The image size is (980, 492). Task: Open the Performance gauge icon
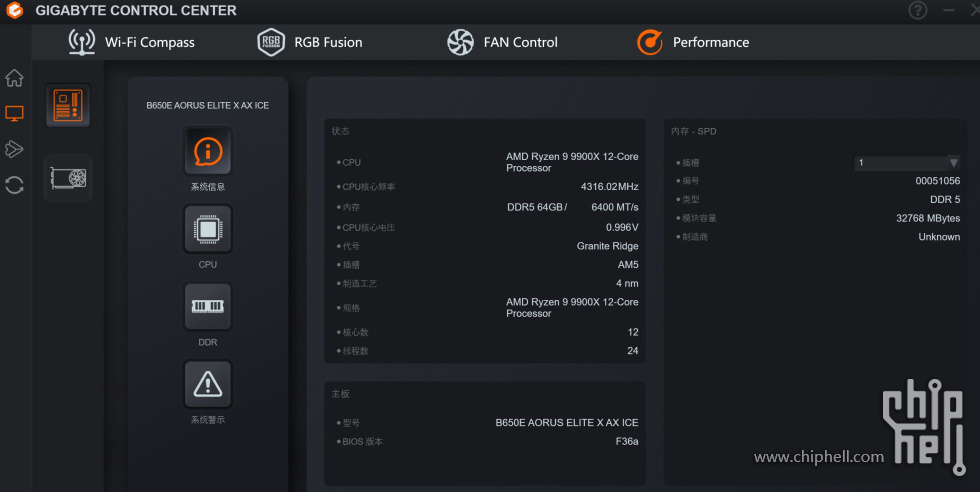[x=650, y=42]
